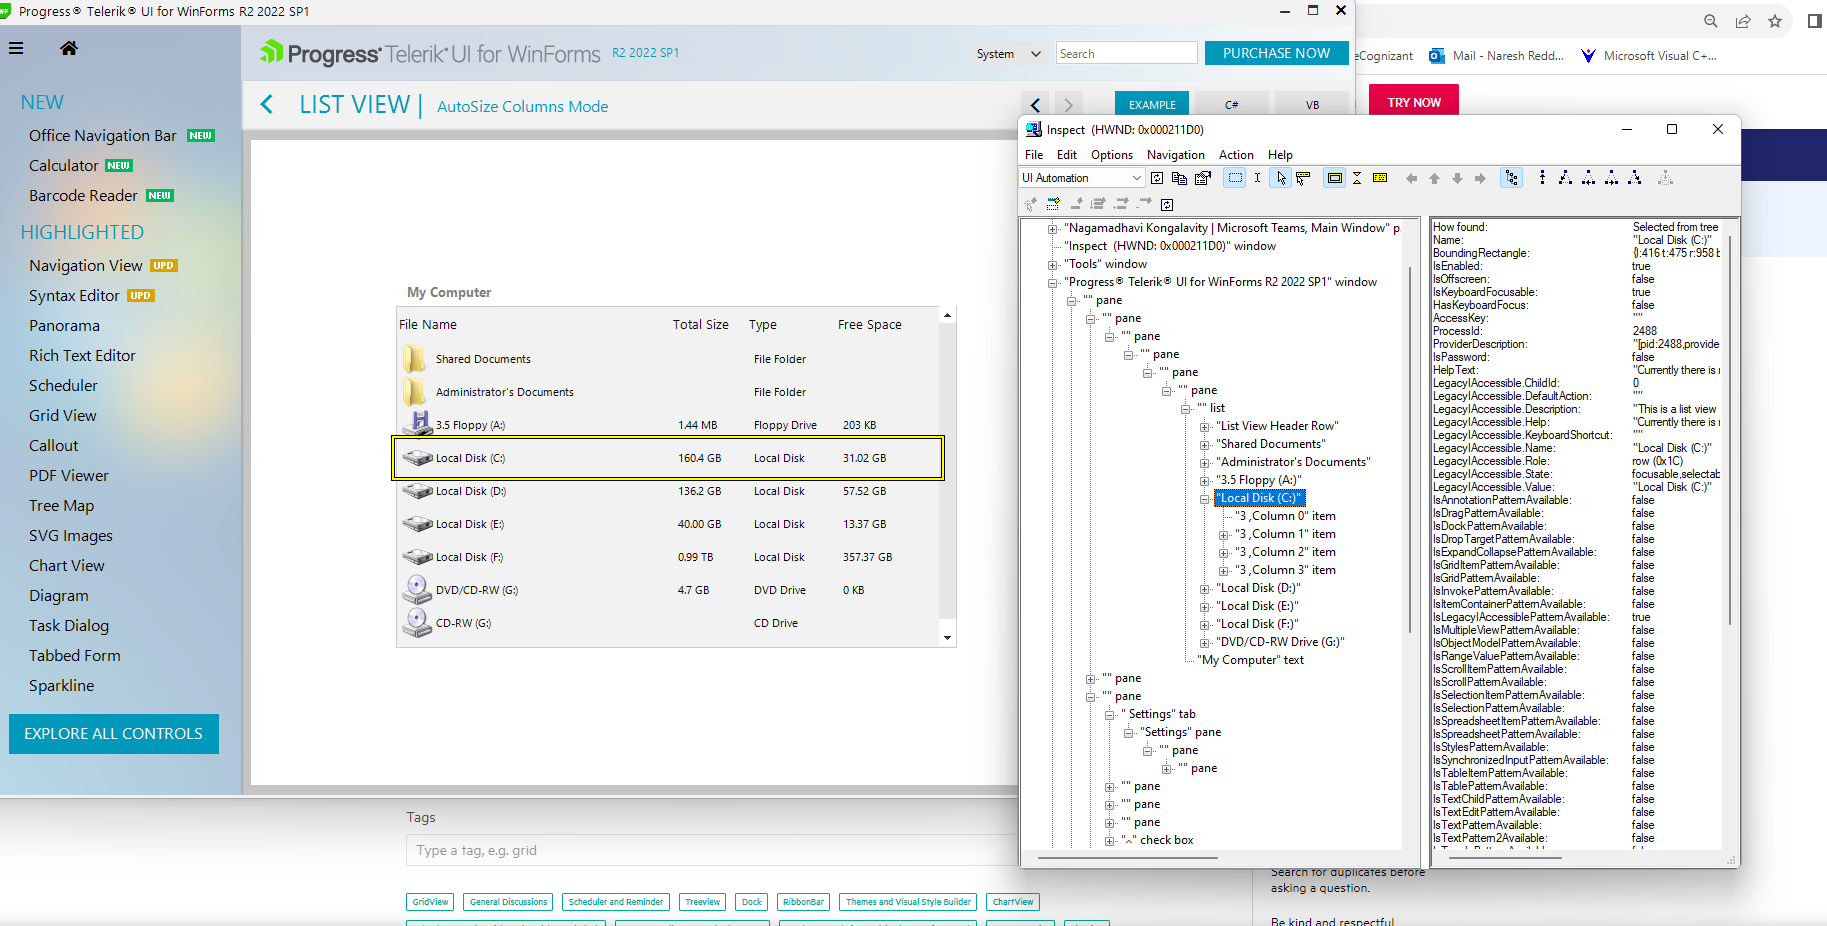1827x926 pixels.
Task: Toggle the tree navigation mode in Inspect
Action: [1513, 177]
